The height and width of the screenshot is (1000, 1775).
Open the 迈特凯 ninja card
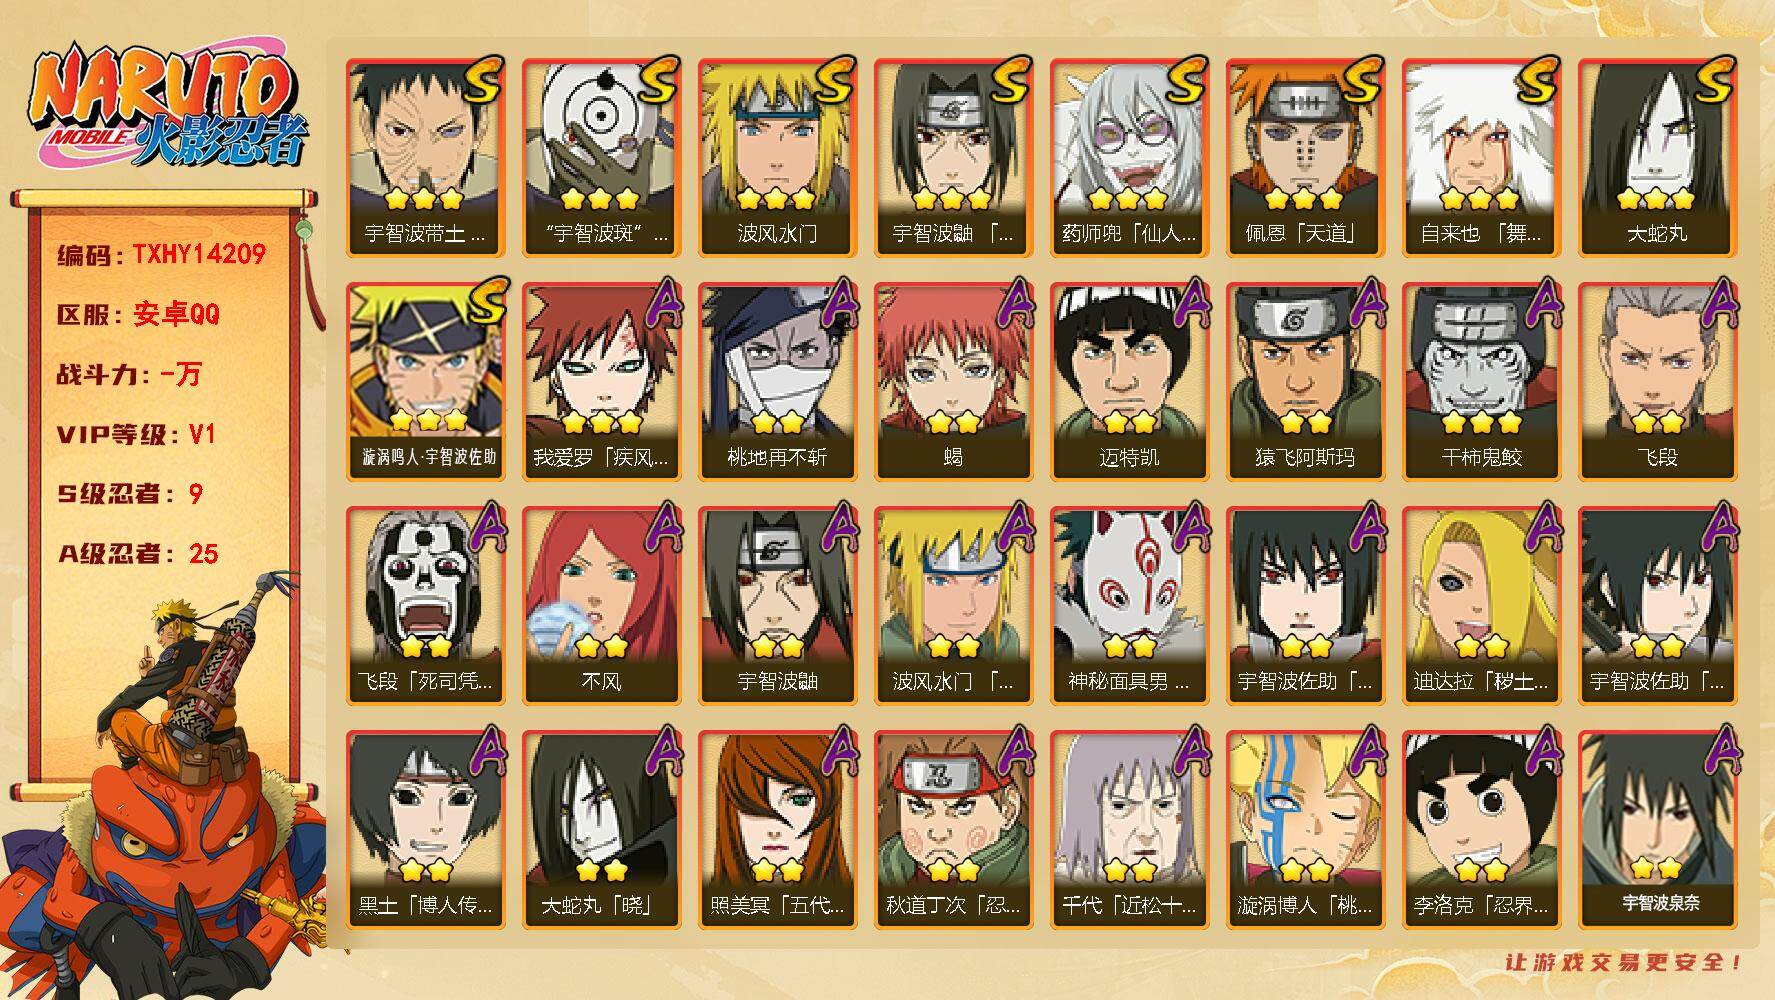tap(1129, 382)
